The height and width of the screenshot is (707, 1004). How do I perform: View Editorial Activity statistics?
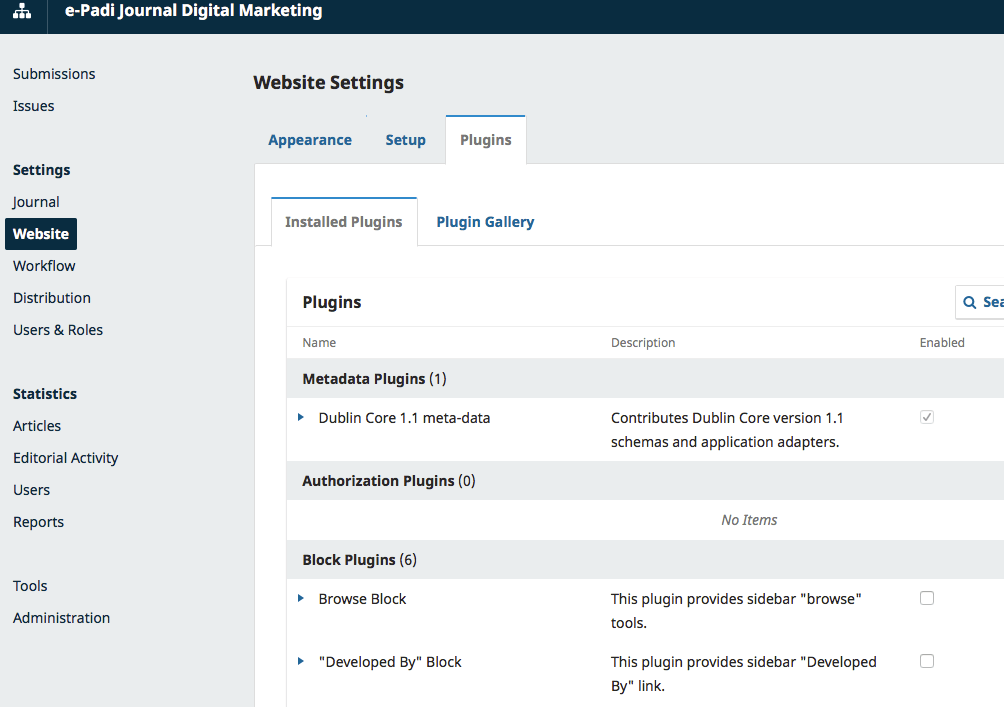click(66, 458)
